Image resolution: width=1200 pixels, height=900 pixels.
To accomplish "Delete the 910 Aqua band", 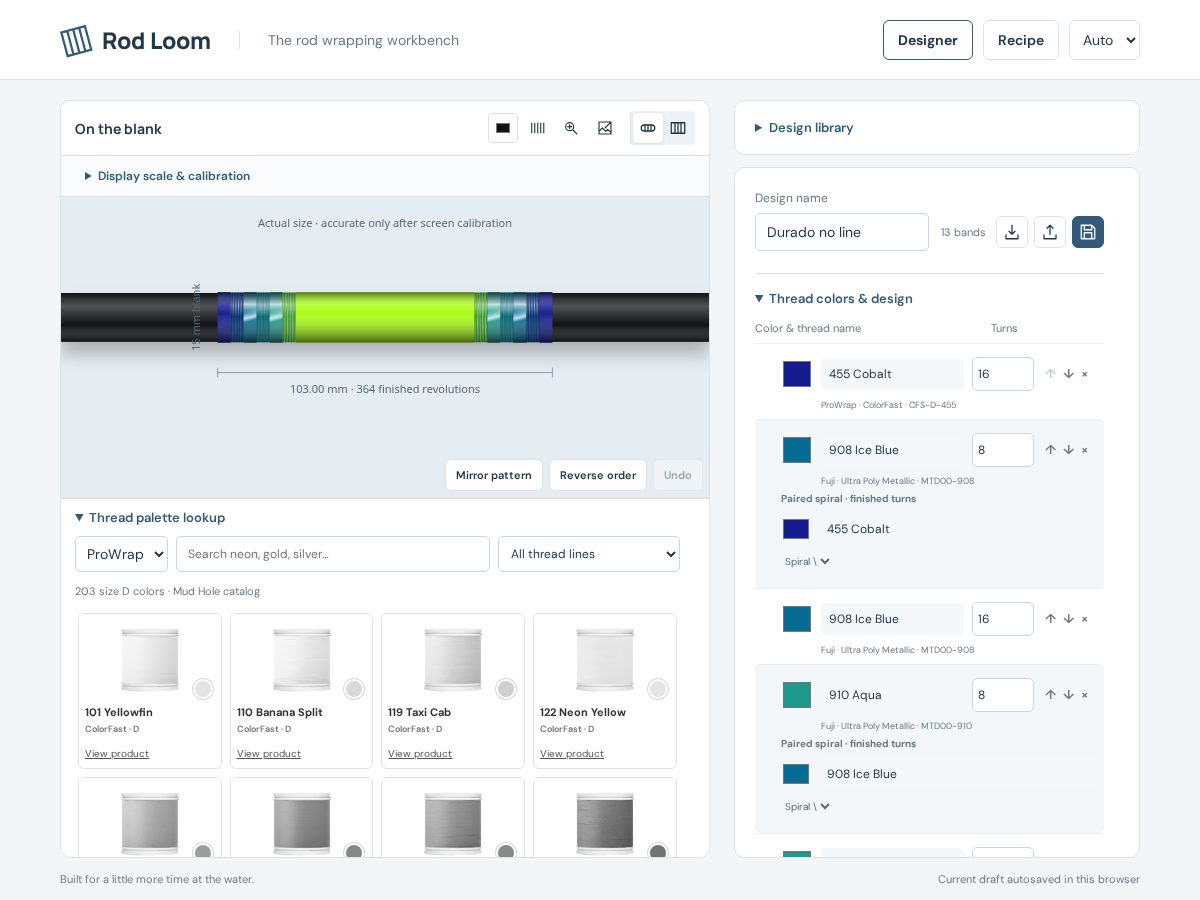I will [1085, 695].
